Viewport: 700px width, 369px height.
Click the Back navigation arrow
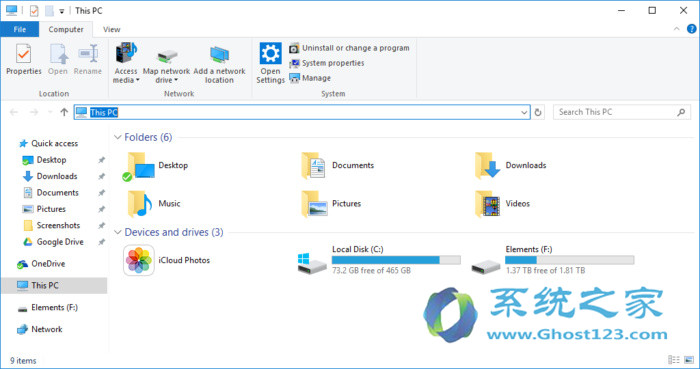14,112
